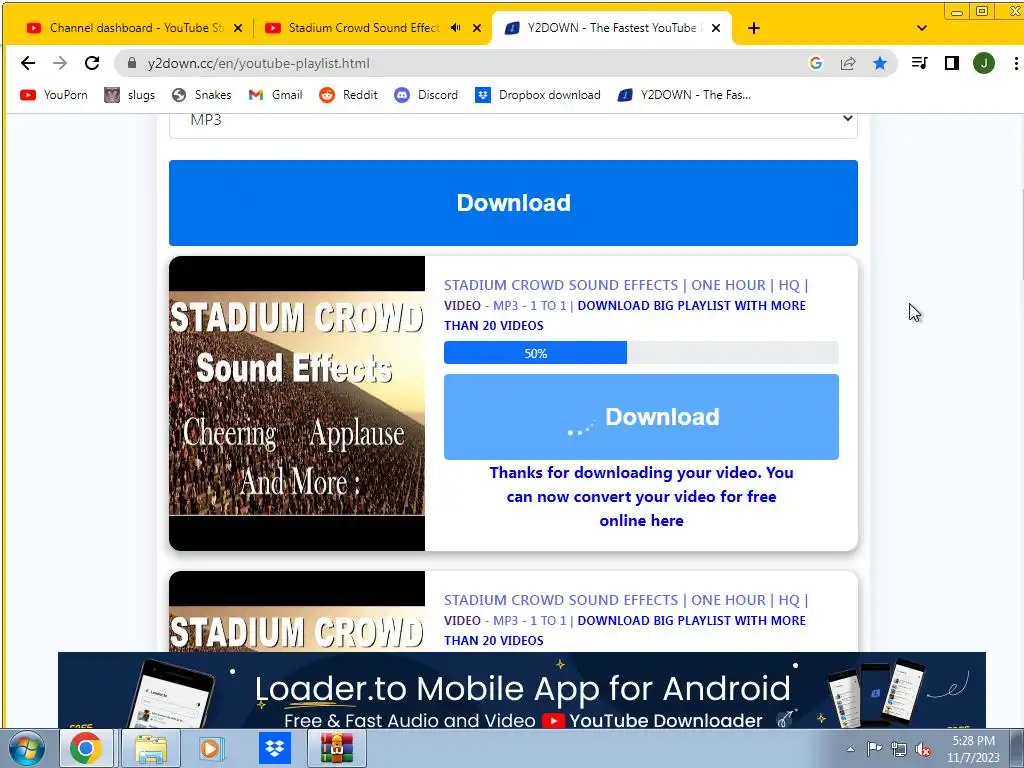
Task: Click the loading Download button under progress bar
Action: pos(641,417)
